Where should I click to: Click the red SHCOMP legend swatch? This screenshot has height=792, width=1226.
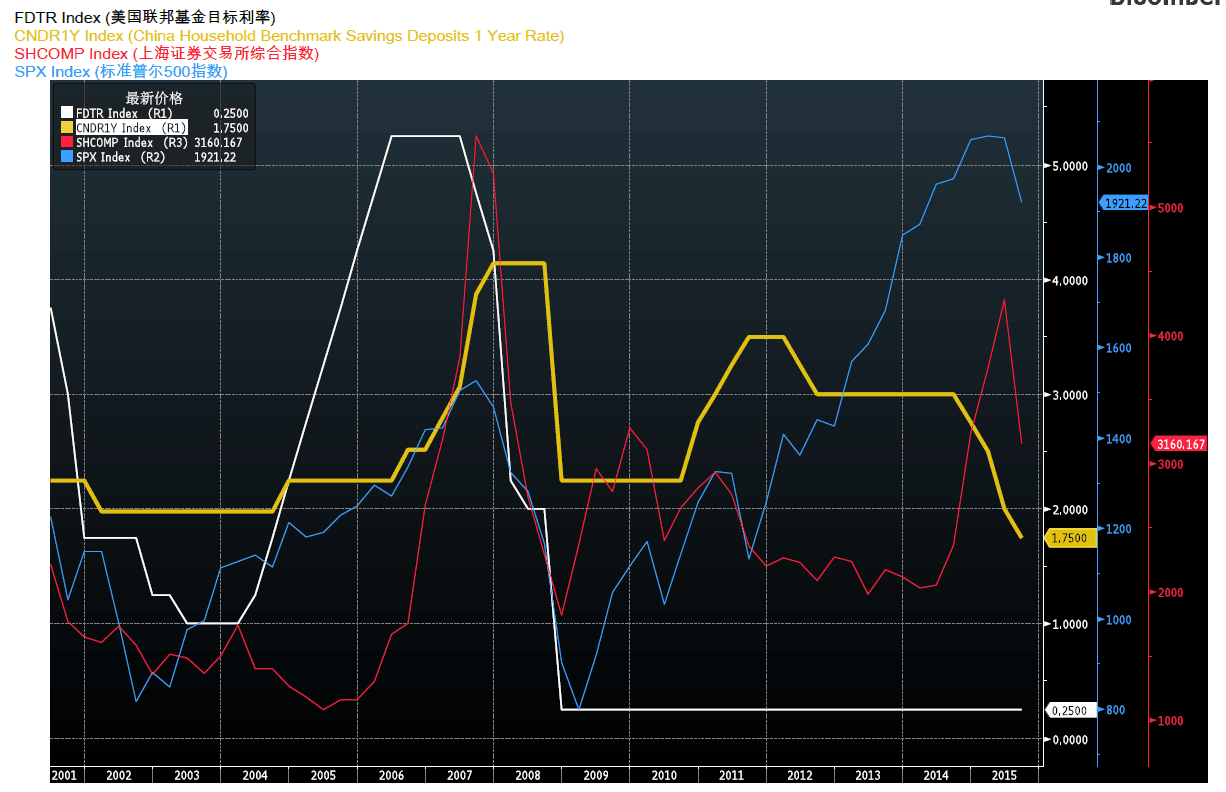pyautogui.click(x=67, y=143)
